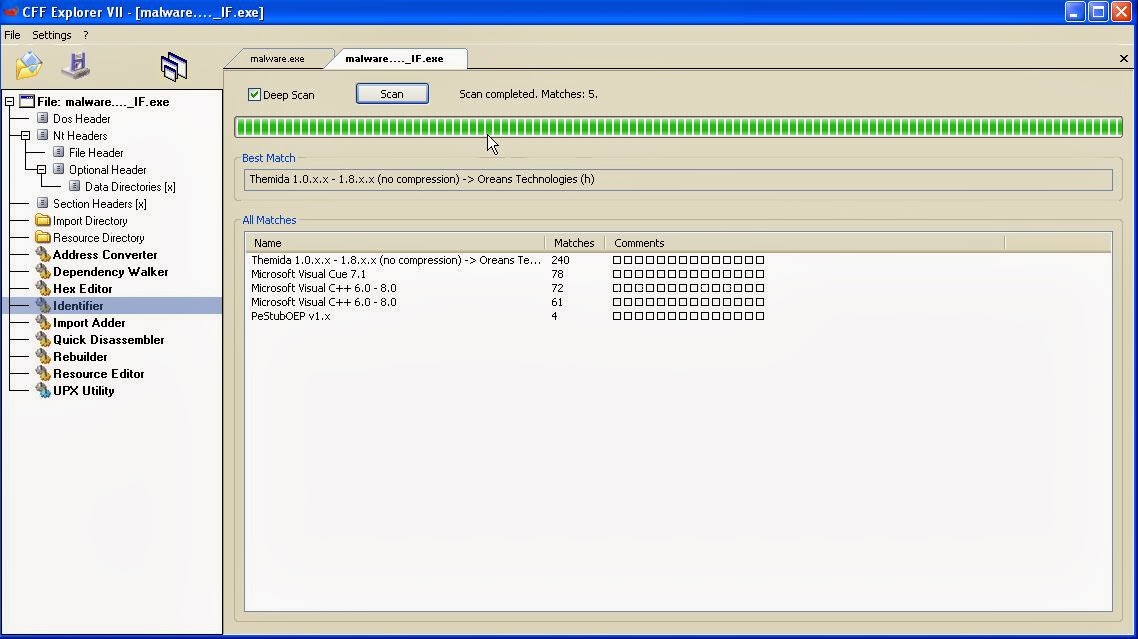Screen dimensions: 1138x639
Task: Click the Section Headers node icon
Action: (43, 203)
